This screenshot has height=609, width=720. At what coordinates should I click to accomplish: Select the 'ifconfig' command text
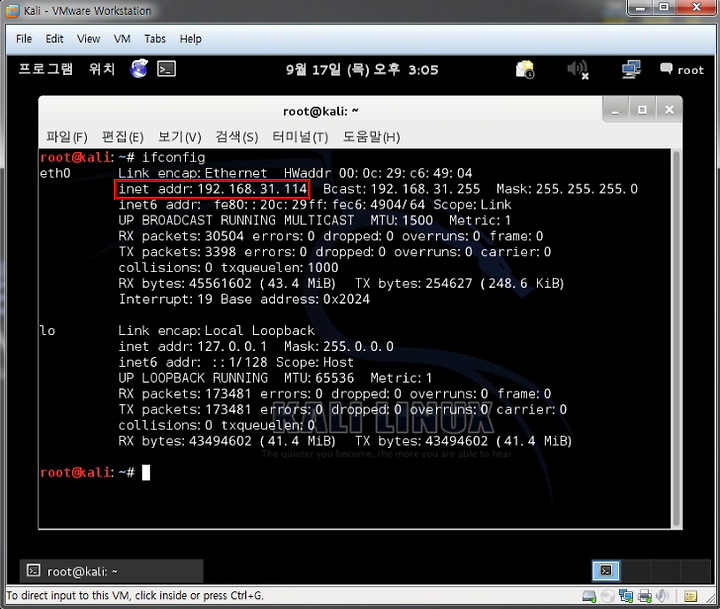coord(174,158)
